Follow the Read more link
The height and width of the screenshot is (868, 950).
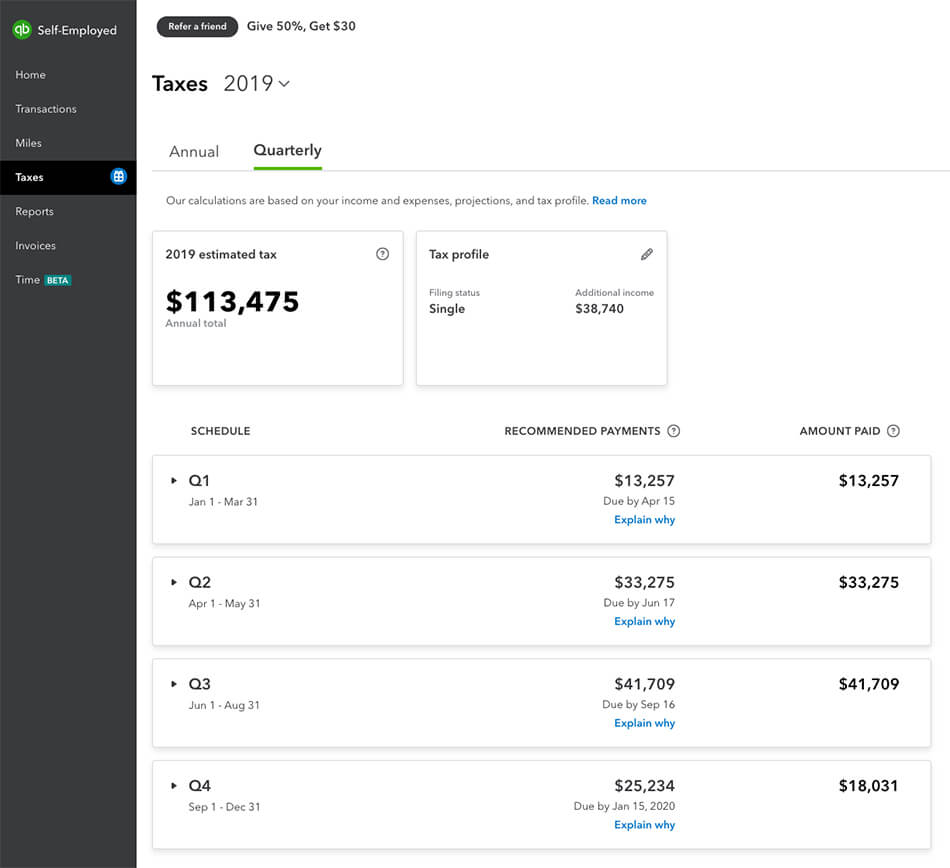pyautogui.click(x=619, y=200)
